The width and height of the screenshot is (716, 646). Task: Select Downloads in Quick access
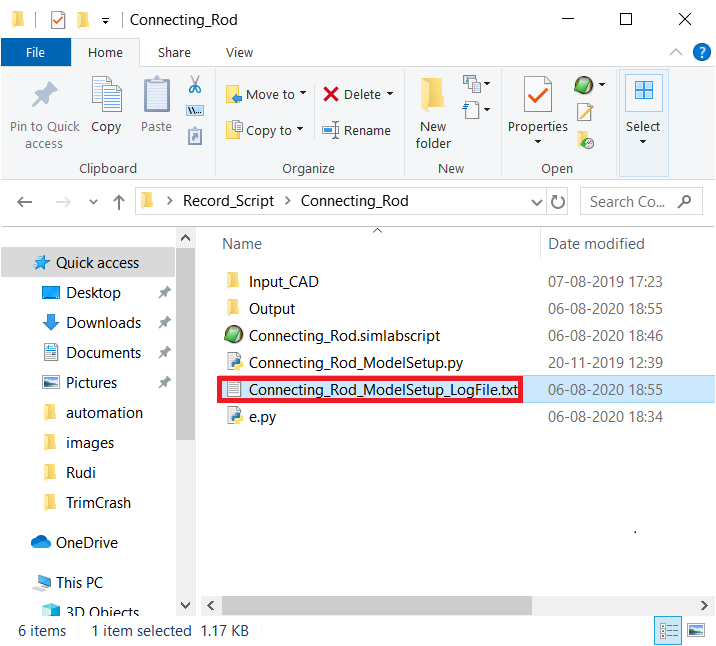[x=103, y=322]
